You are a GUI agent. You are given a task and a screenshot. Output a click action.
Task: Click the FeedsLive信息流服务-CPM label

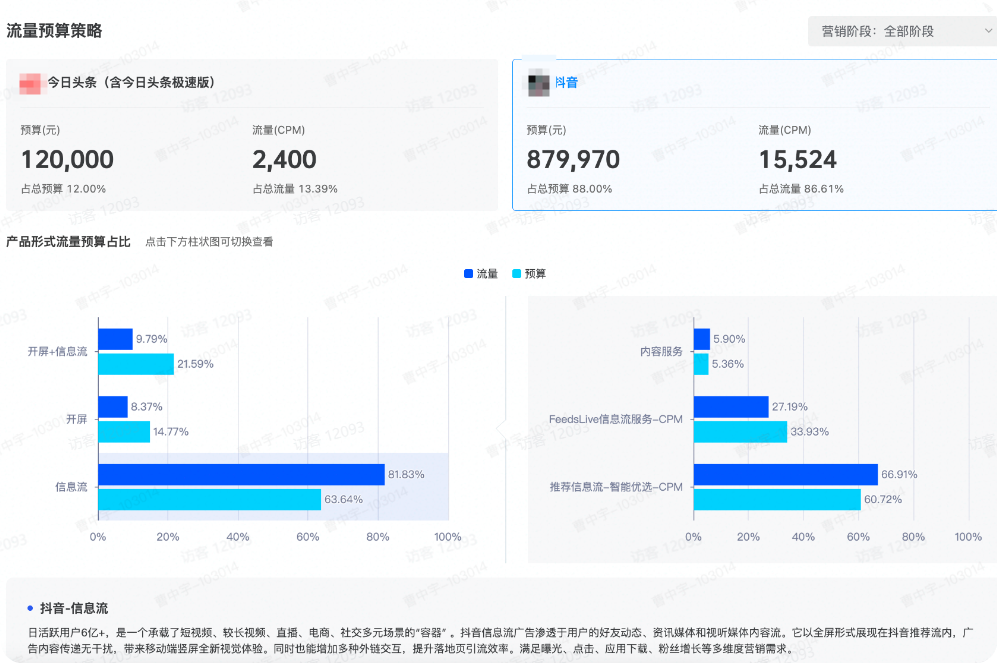click(615, 420)
